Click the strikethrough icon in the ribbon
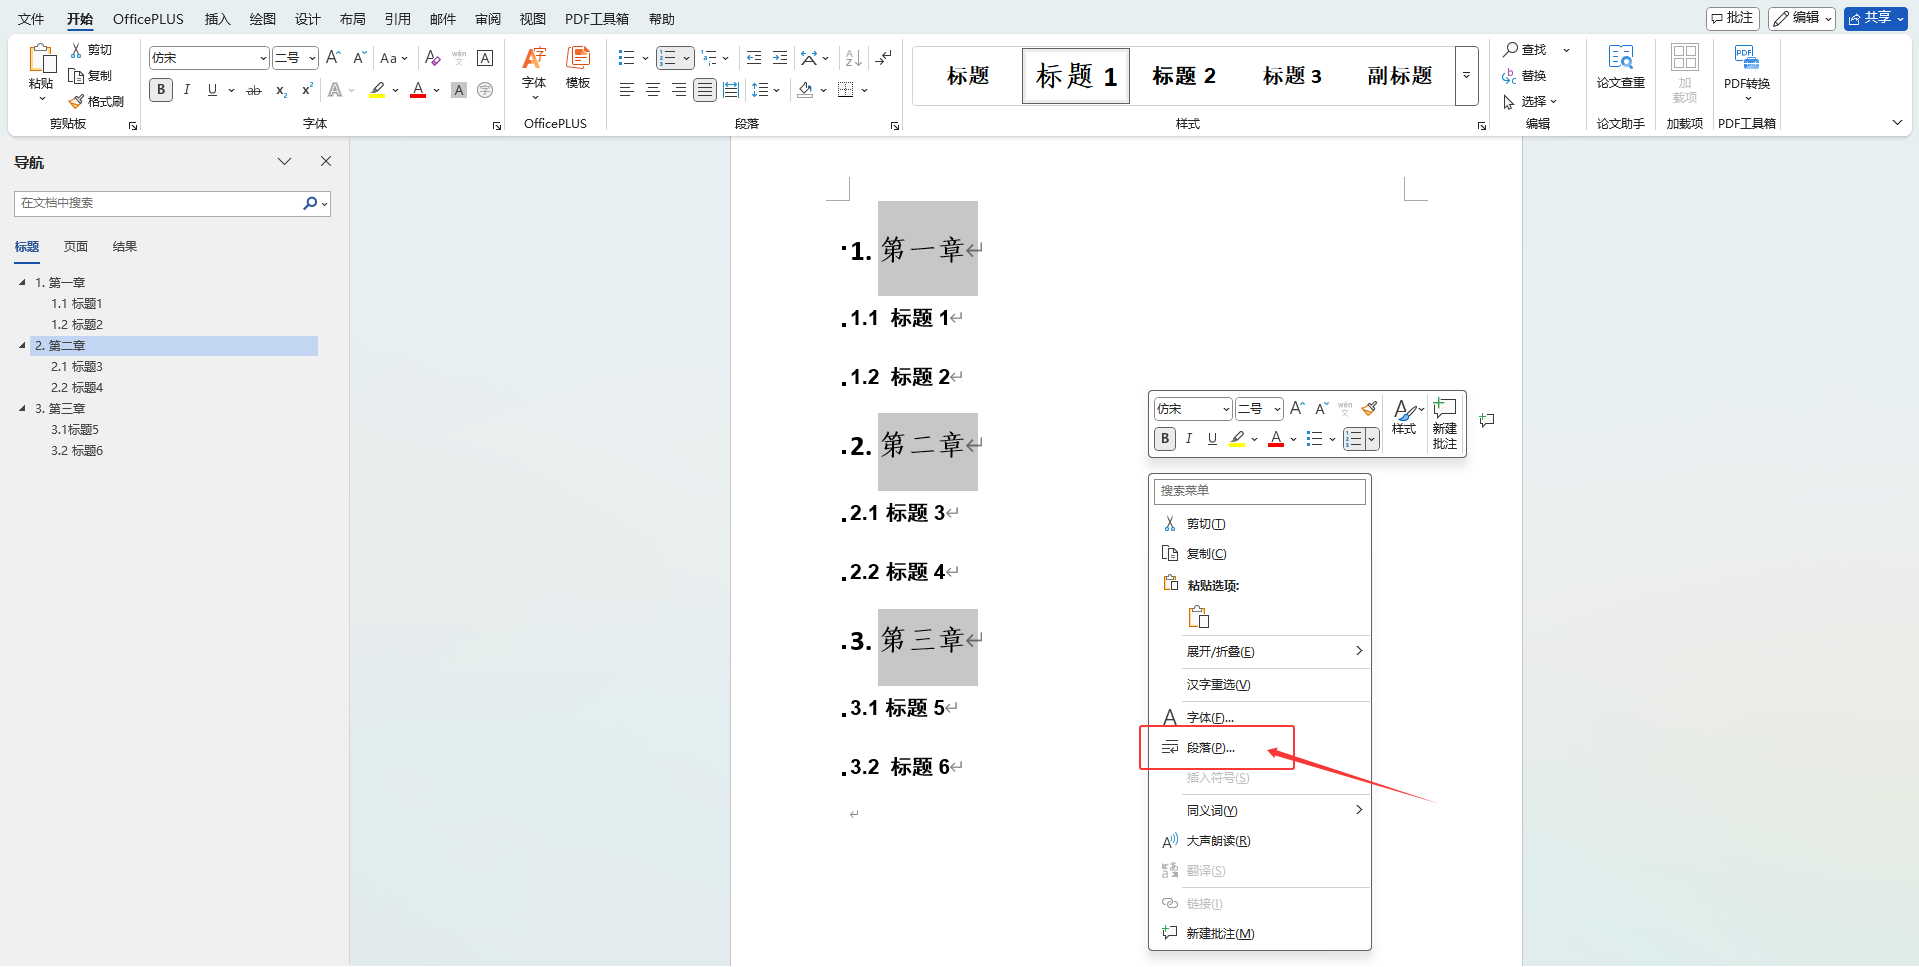Image resolution: width=1919 pixels, height=967 pixels. 254,90
